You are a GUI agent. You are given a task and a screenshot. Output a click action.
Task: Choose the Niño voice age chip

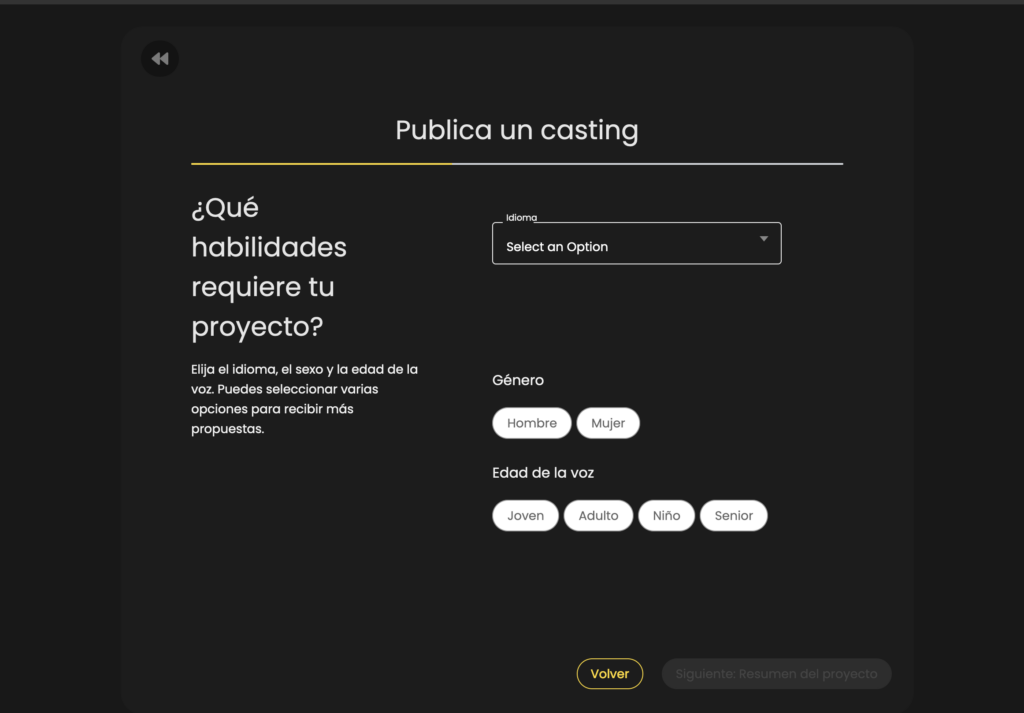[x=666, y=516]
